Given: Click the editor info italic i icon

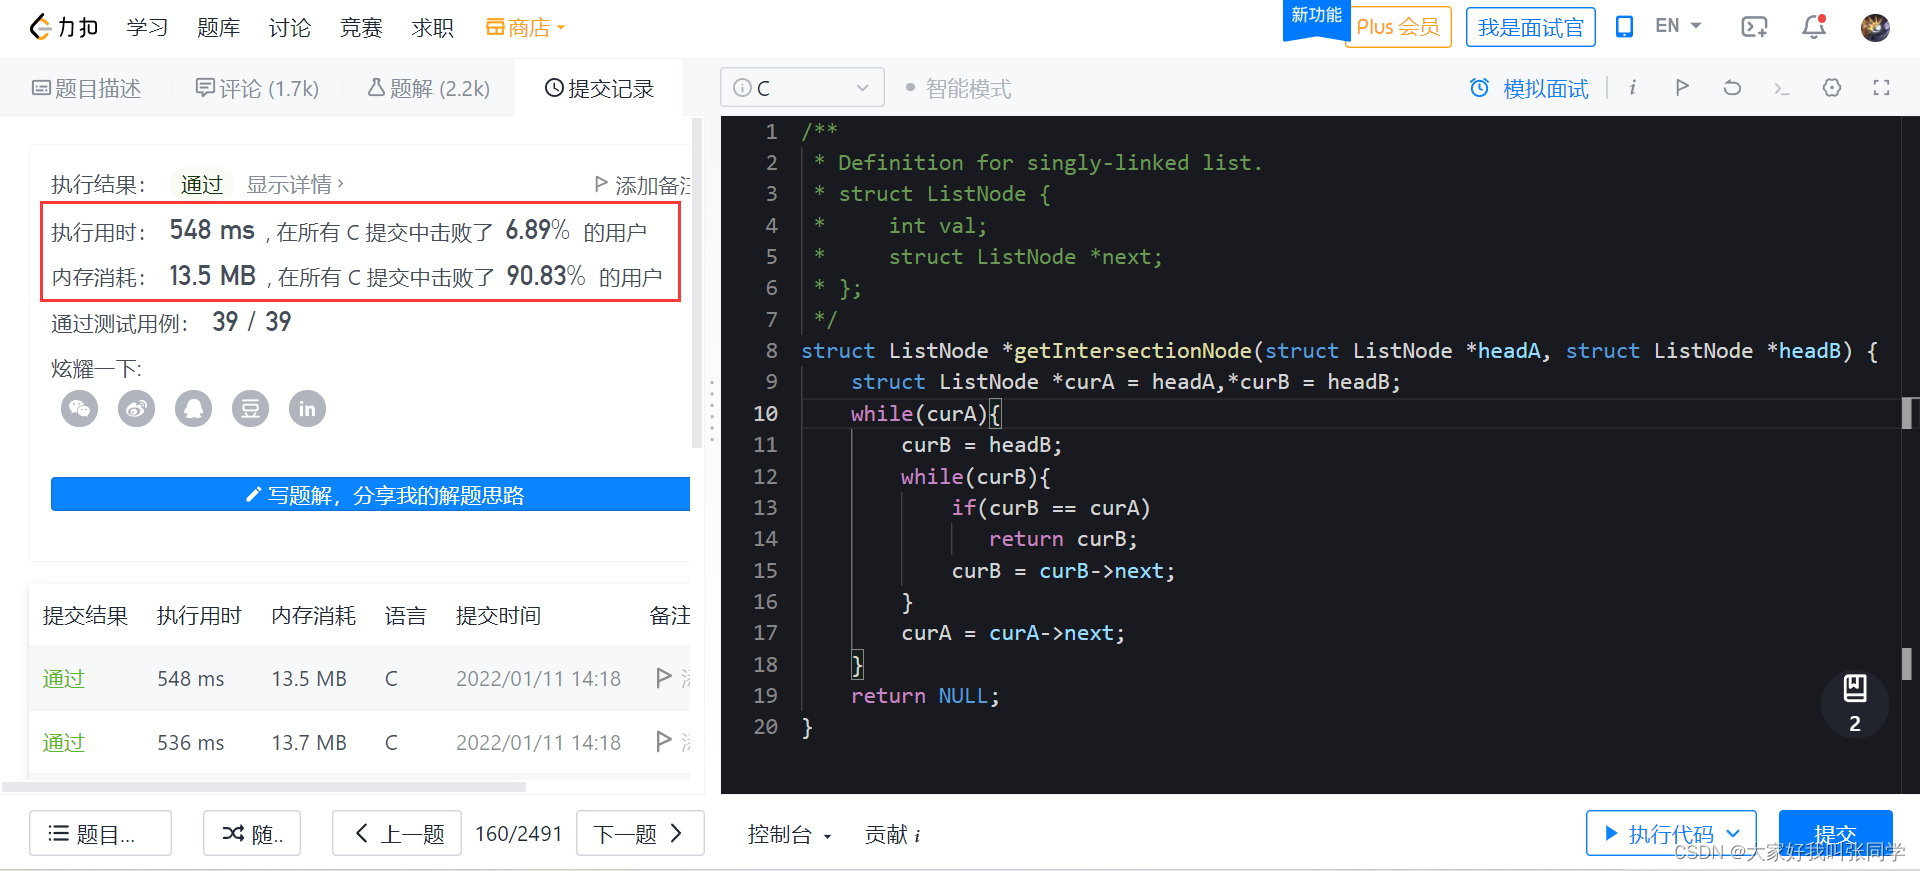Looking at the screenshot, I should [x=1633, y=88].
